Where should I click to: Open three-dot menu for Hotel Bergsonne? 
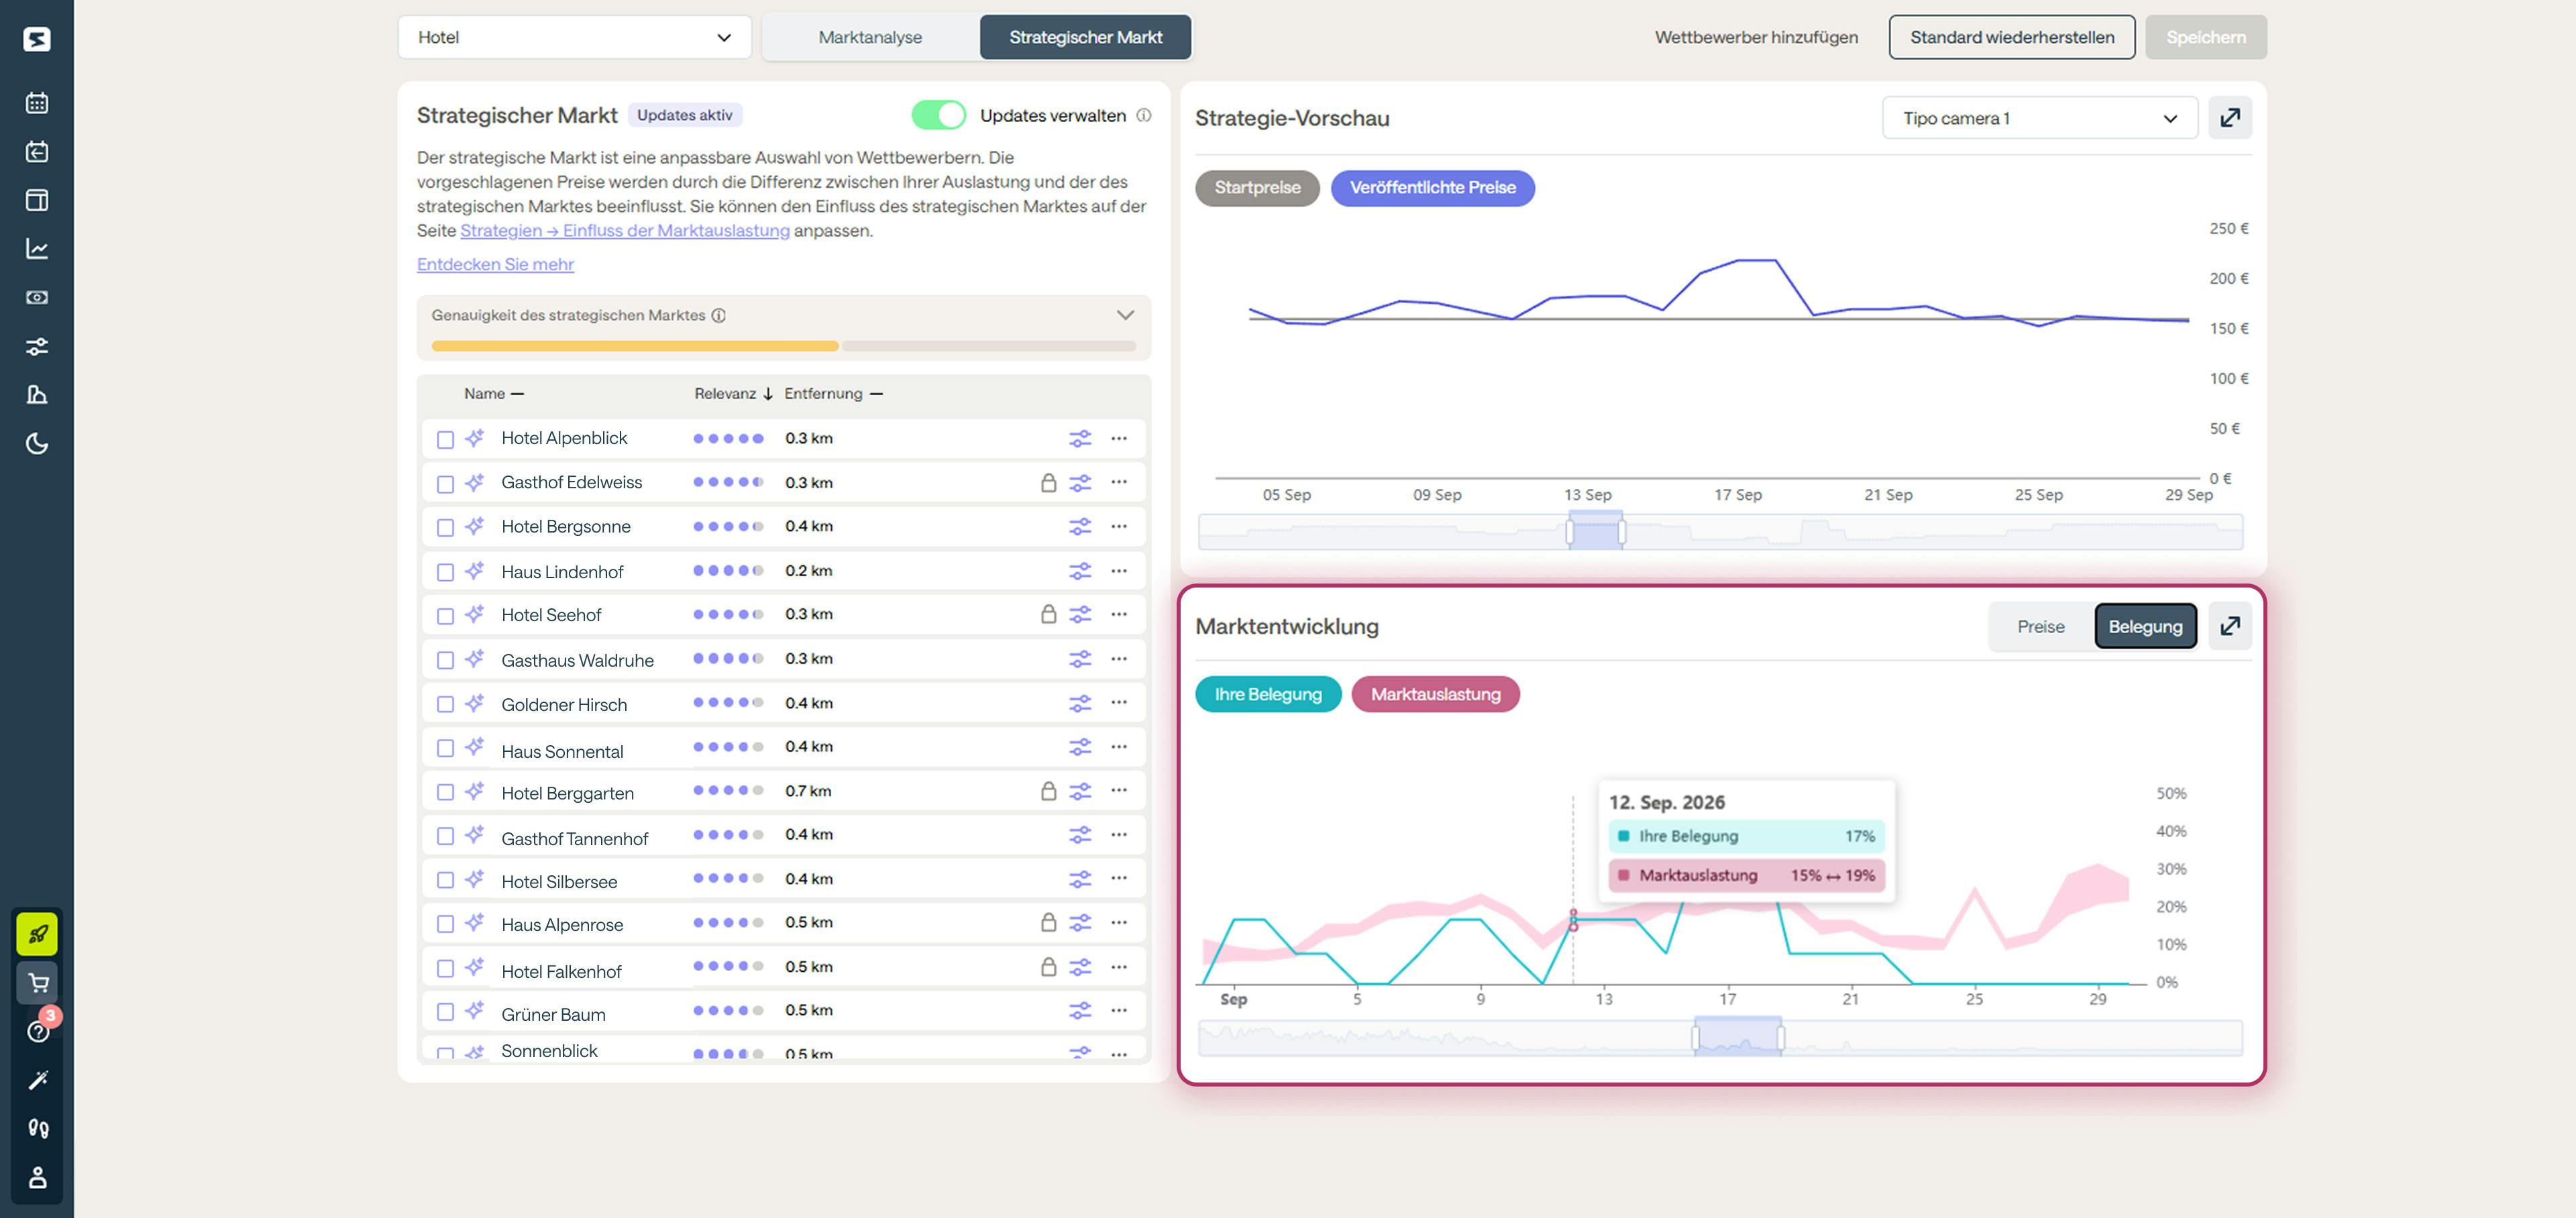pyautogui.click(x=1118, y=526)
